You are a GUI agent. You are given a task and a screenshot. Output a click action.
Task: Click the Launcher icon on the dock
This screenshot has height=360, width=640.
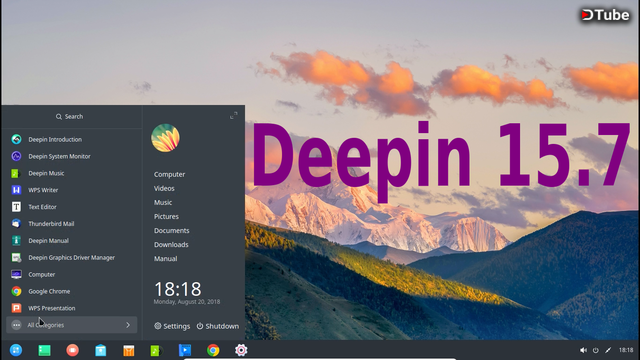[x=16, y=350]
